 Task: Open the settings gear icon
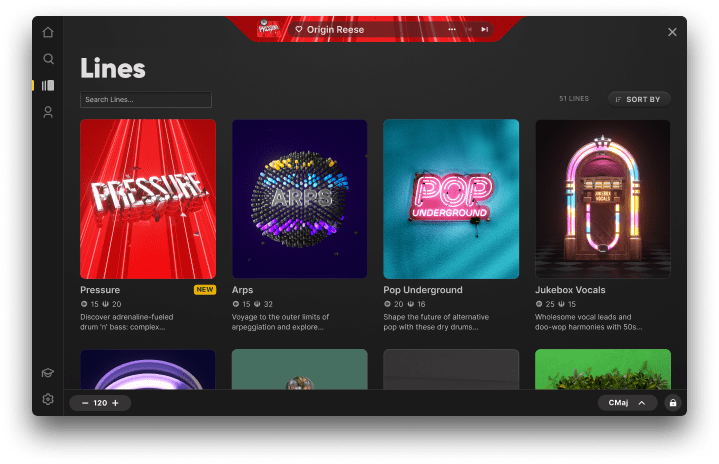(x=48, y=399)
